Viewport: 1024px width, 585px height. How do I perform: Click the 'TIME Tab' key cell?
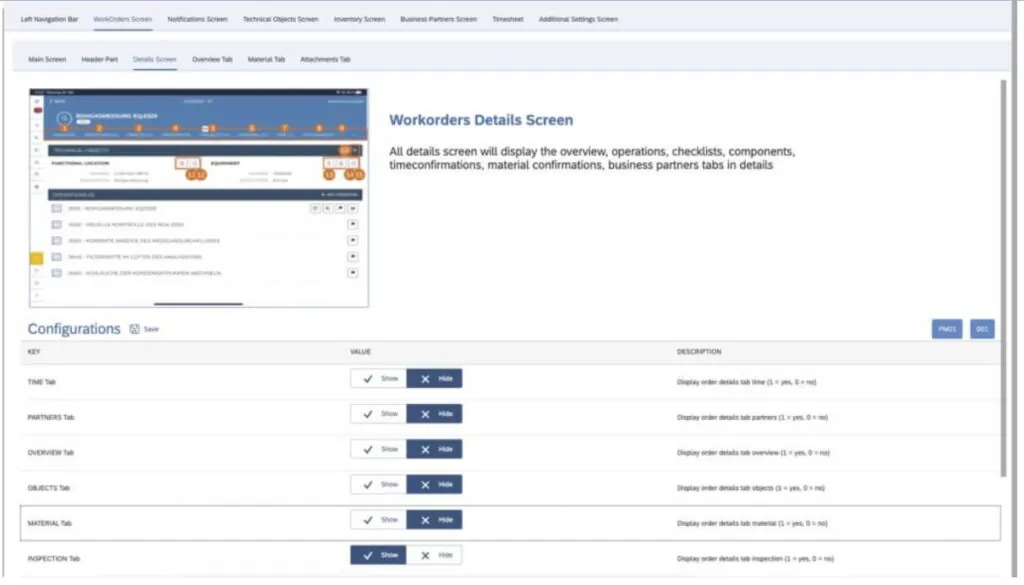(x=42, y=382)
